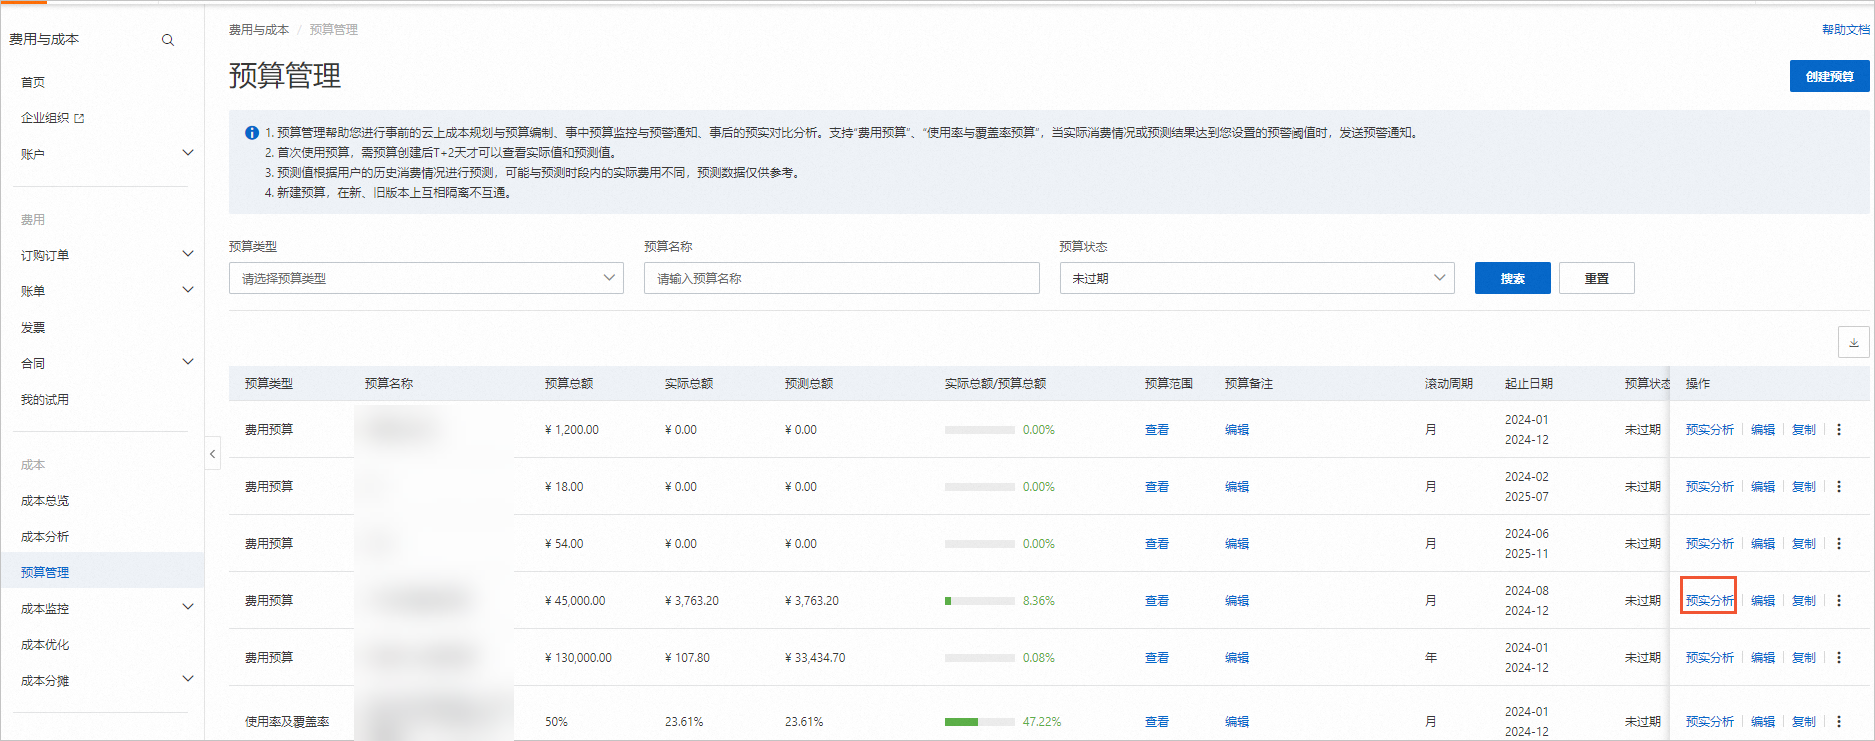
Task: Collapse the sidebar using the arrow handle
Action: pos(212,454)
